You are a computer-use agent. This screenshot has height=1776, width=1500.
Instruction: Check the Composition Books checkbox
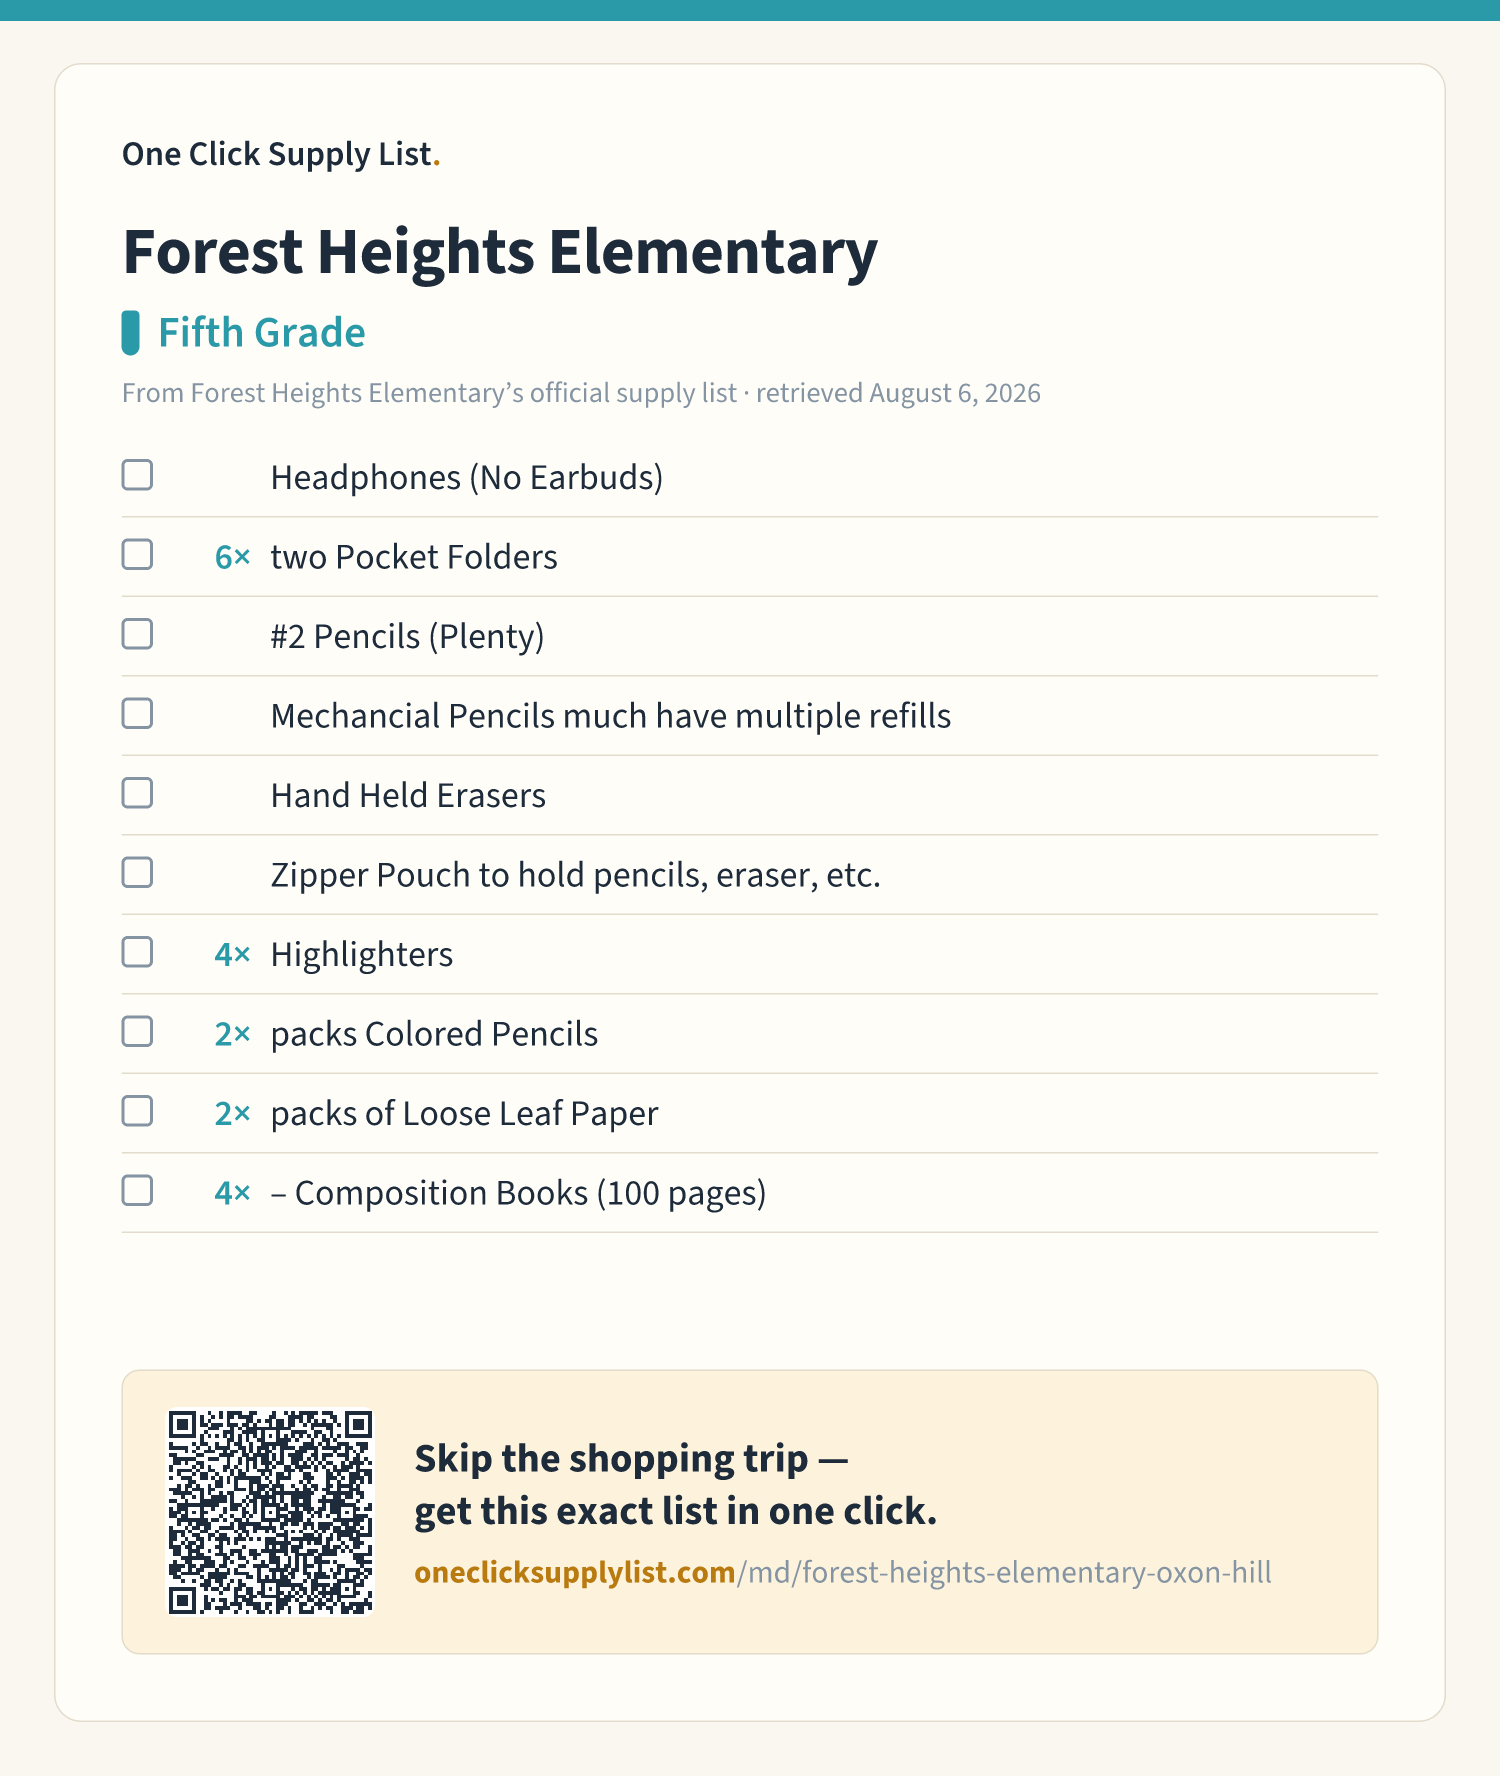(137, 1190)
